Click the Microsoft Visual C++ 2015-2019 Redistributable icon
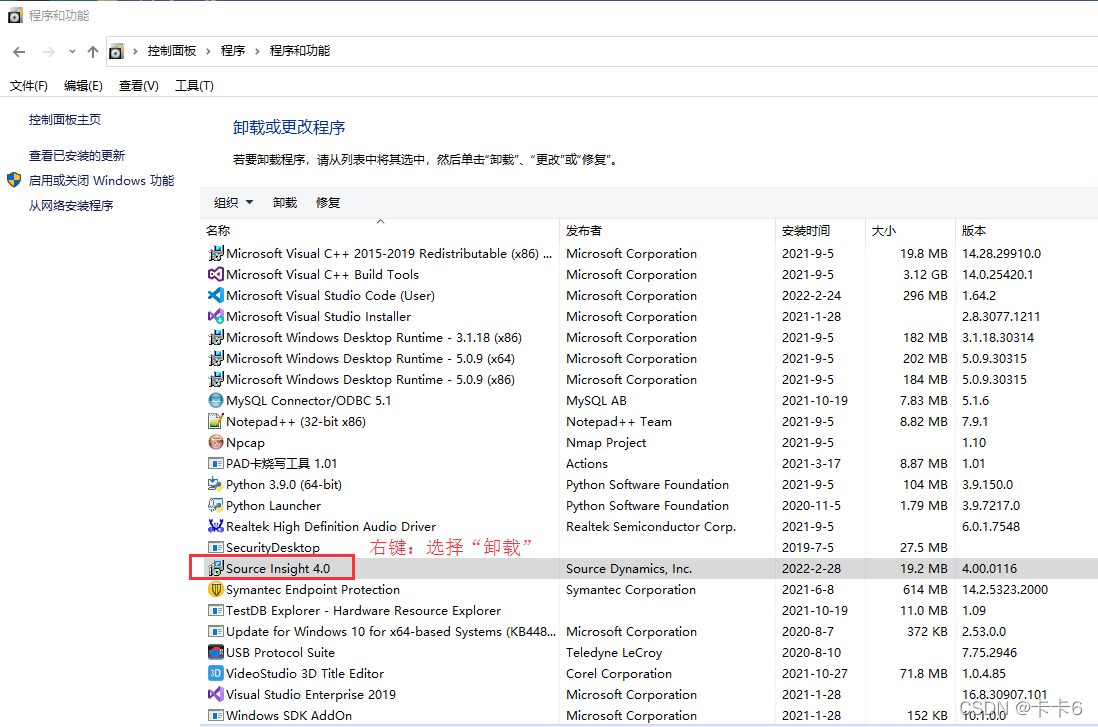1098x727 pixels. [x=216, y=254]
